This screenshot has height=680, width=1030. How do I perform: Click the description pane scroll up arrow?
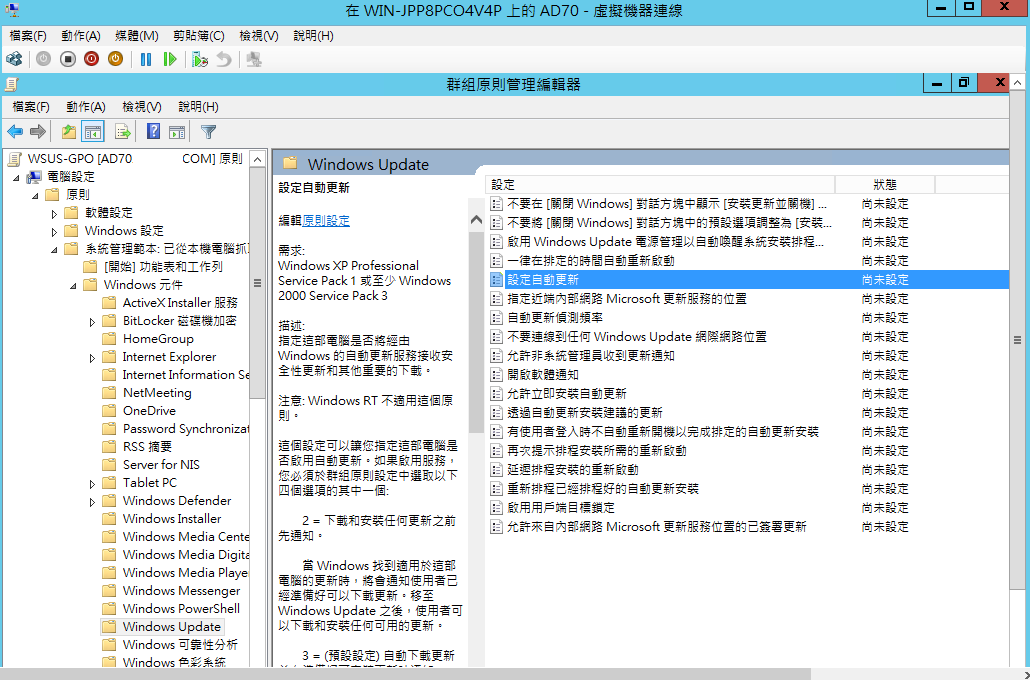click(476, 221)
